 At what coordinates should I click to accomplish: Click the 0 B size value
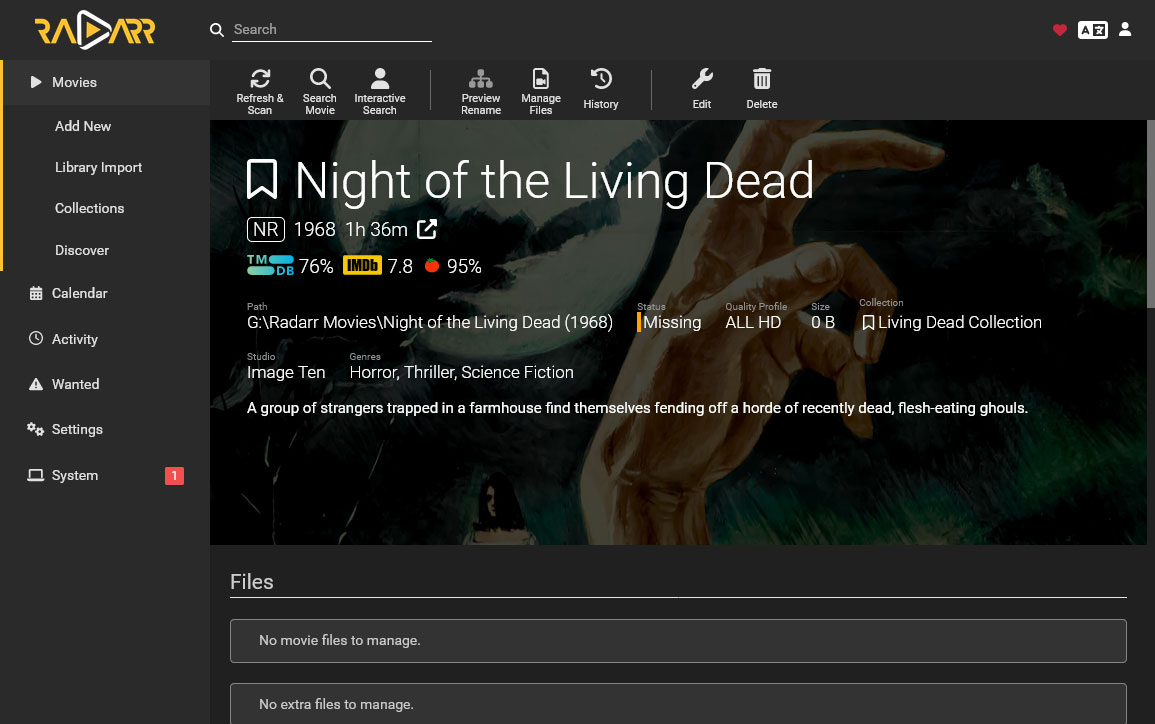click(x=823, y=323)
